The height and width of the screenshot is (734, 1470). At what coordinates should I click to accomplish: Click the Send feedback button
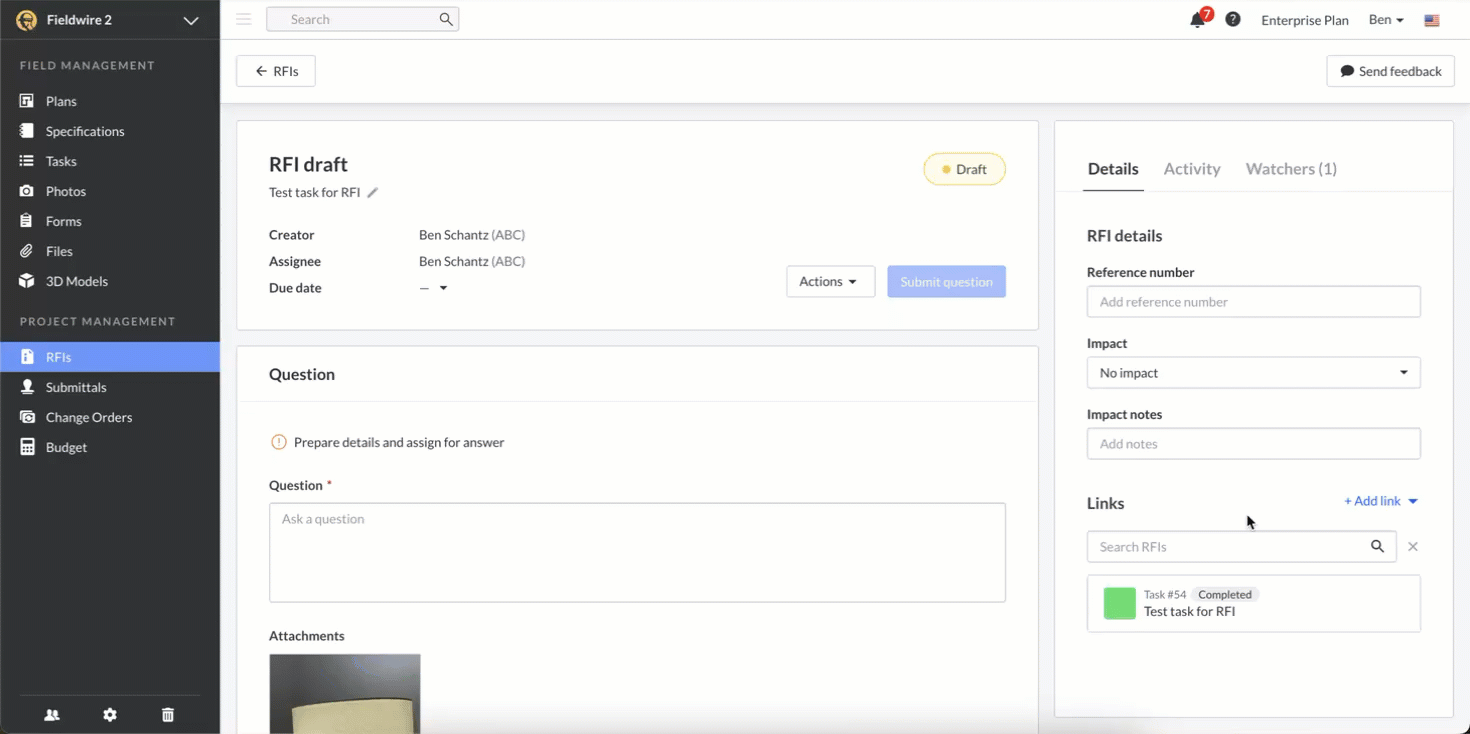coord(1390,71)
